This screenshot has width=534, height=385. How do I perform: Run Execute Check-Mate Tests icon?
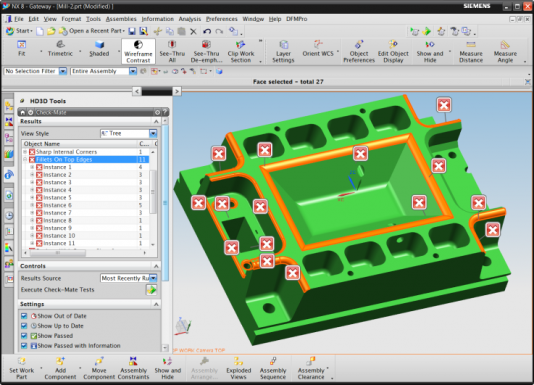click(152, 290)
